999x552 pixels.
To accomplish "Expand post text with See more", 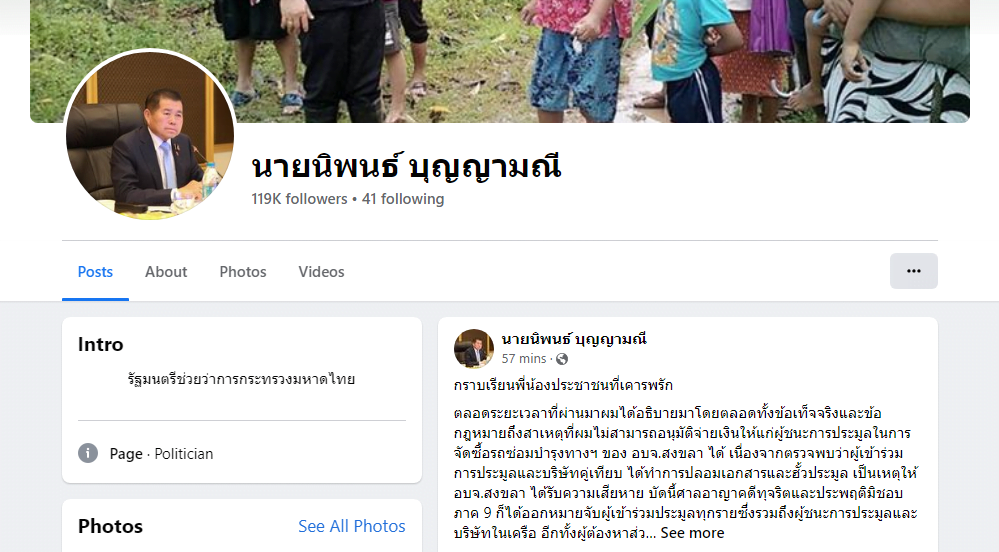I will pyautogui.click(x=692, y=533).
